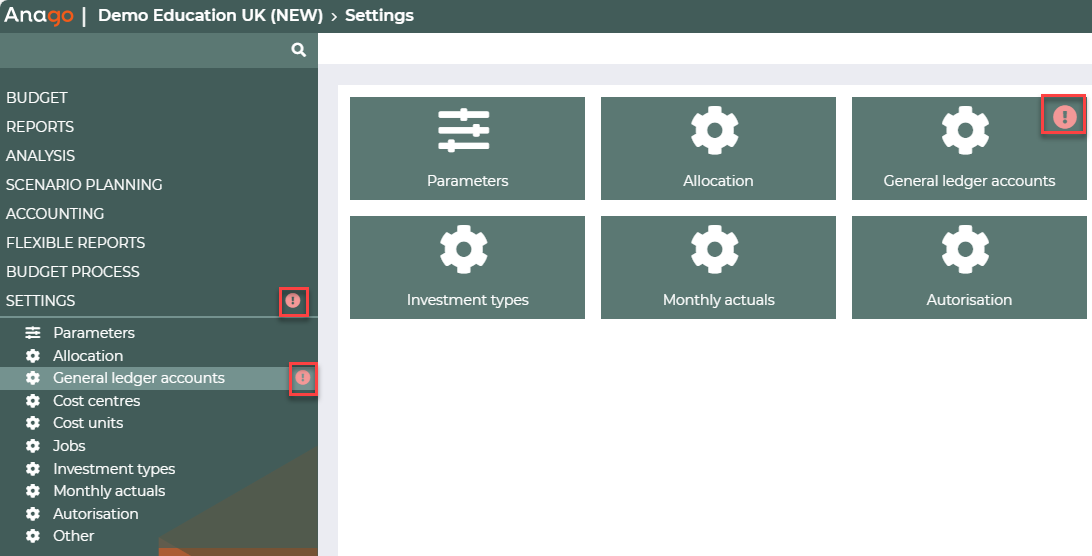Image resolution: width=1092 pixels, height=556 pixels.
Task: Open the Parameters tile label
Action: click(467, 181)
